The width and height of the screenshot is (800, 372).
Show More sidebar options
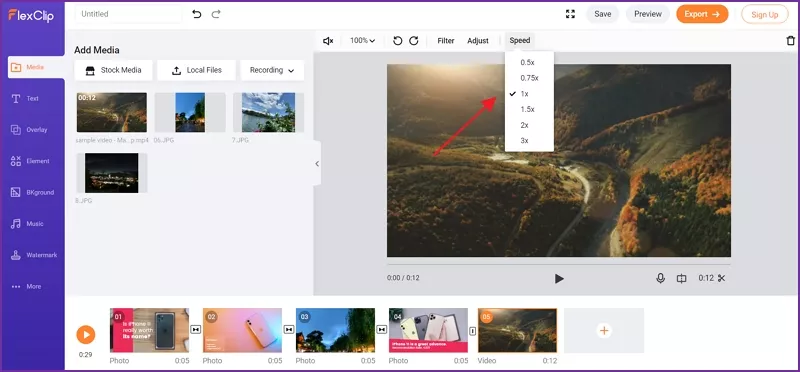pyautogui.click(x=26, y=286)
